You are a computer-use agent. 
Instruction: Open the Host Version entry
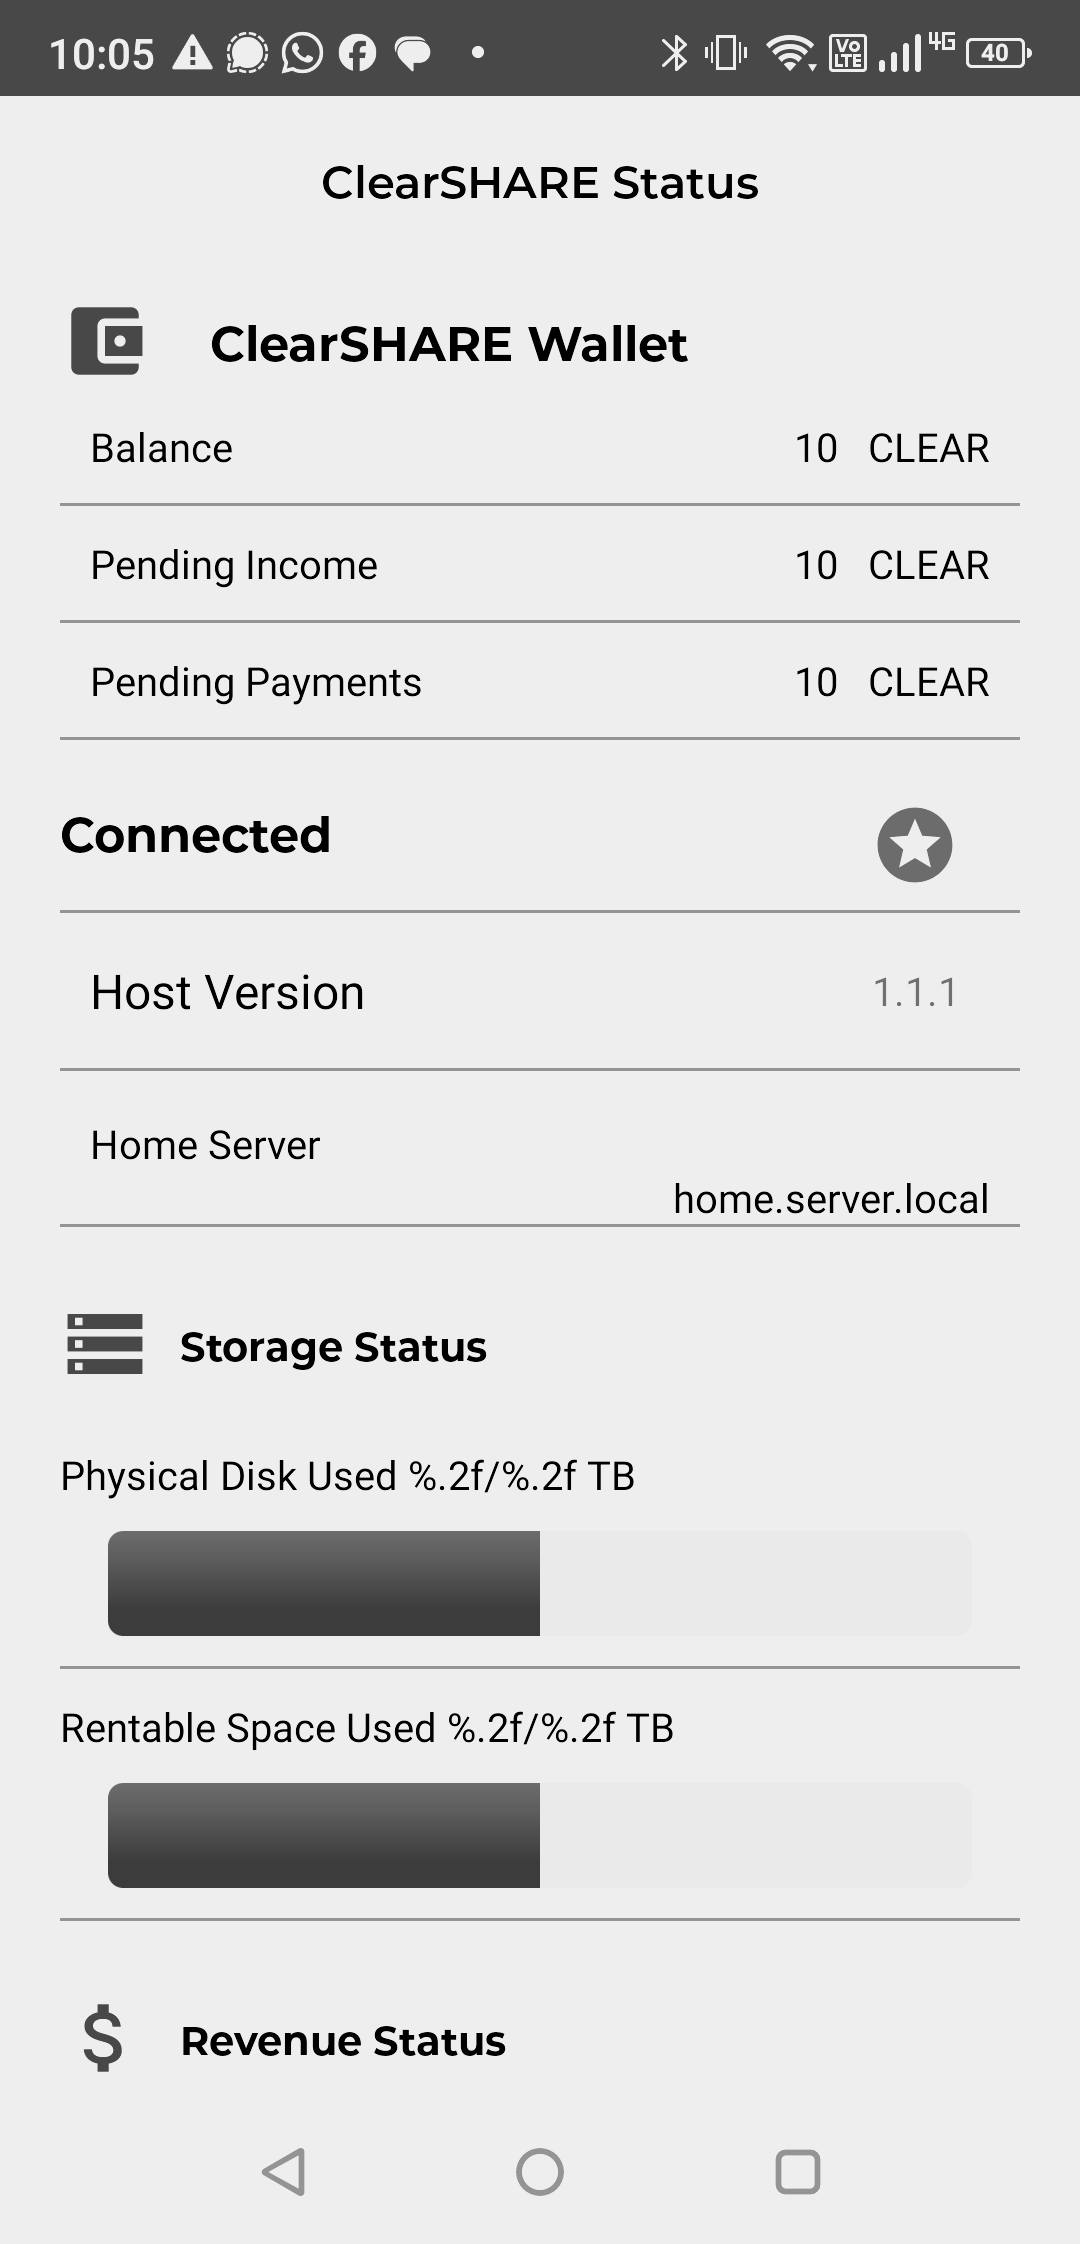pyautogui.click(x=540, y=993)
